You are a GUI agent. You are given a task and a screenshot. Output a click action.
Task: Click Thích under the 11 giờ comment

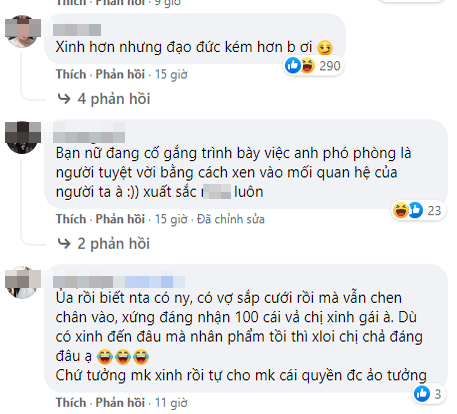(71, 403)
